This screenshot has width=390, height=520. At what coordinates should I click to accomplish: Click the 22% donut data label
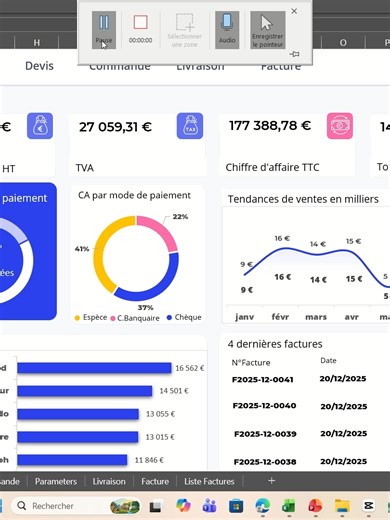pos(180,217)
